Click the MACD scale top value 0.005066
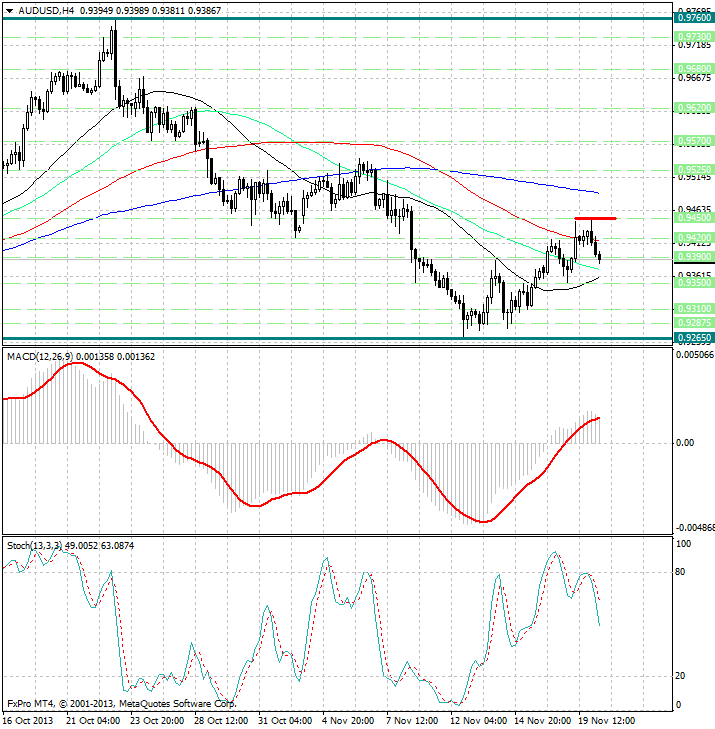The height and width of the screenshot is (729, 715). tap(695, 355)
